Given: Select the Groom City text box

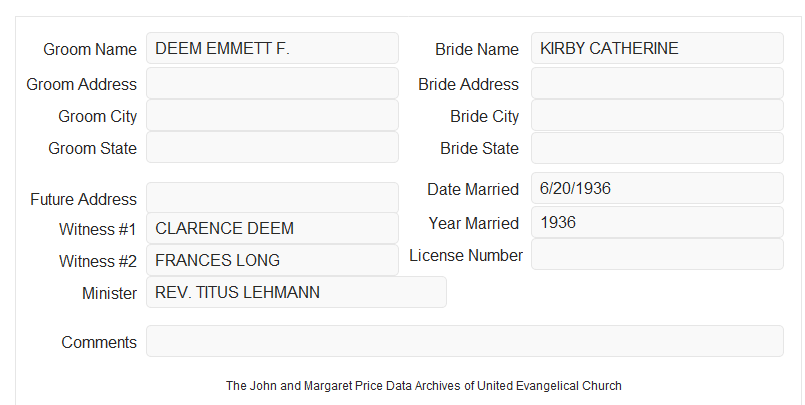Looking at the screenshot, I should (x=272, y=115).
